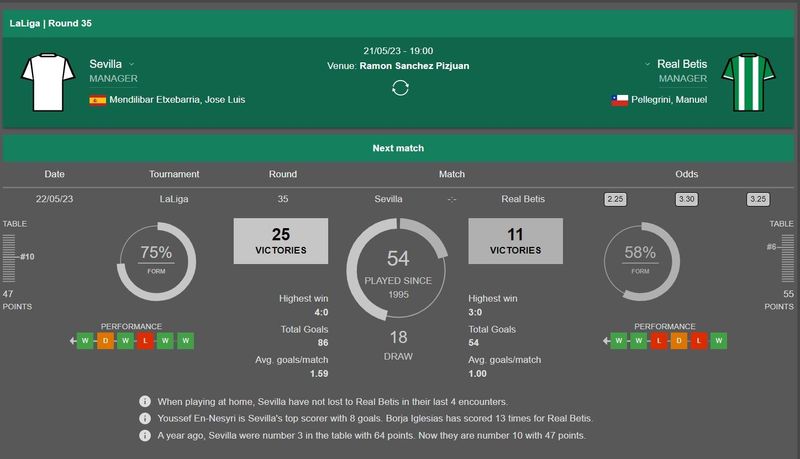
Task: Click the Sevilla team name in header
Action: click(x=106, y=64)
